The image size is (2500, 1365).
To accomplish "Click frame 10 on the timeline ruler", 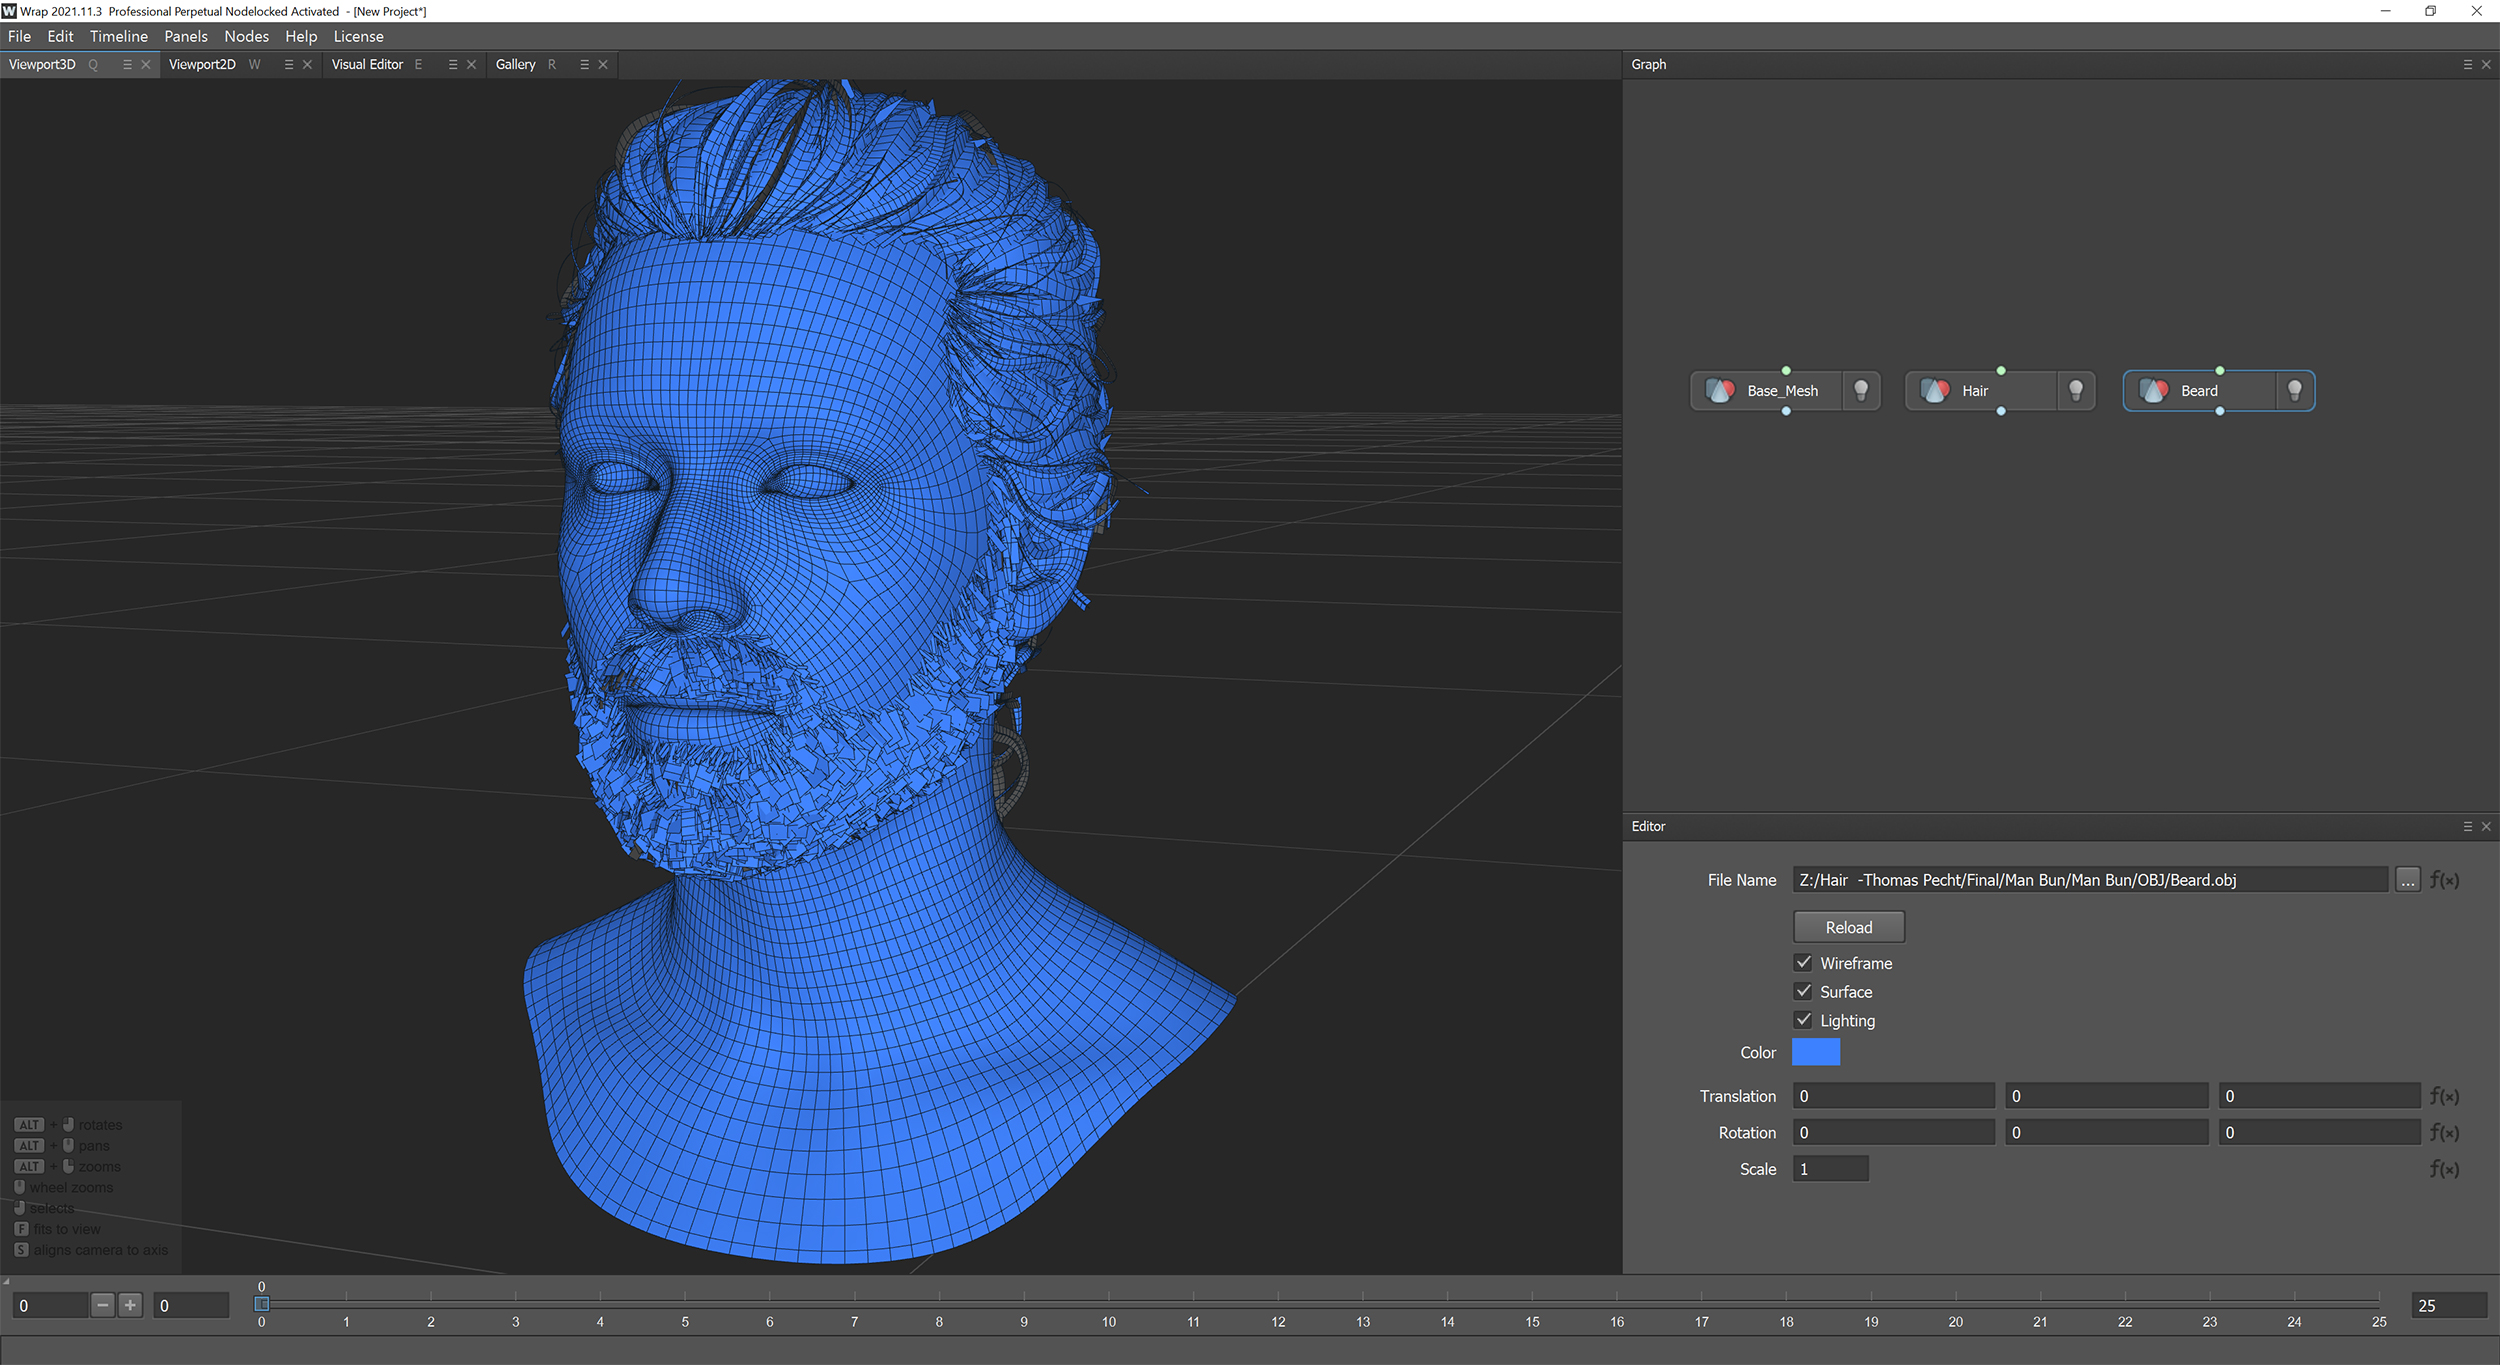I will tap(1109, 1305).
